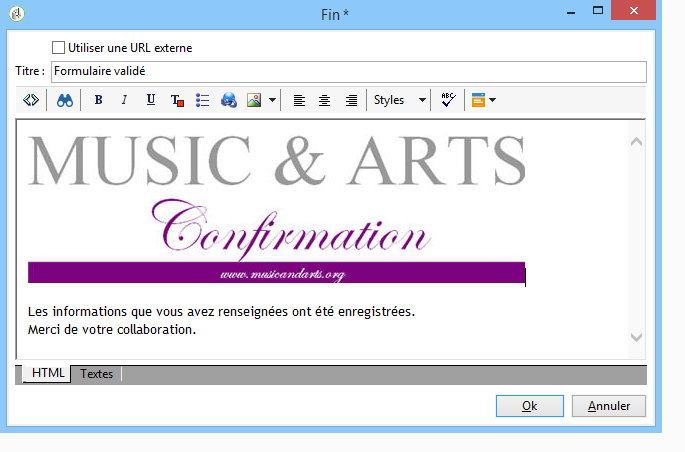Expand the display options dropdown arrow
Image resolution: width=685 pixels, height=452 pixels.
(x=493, y=100)
